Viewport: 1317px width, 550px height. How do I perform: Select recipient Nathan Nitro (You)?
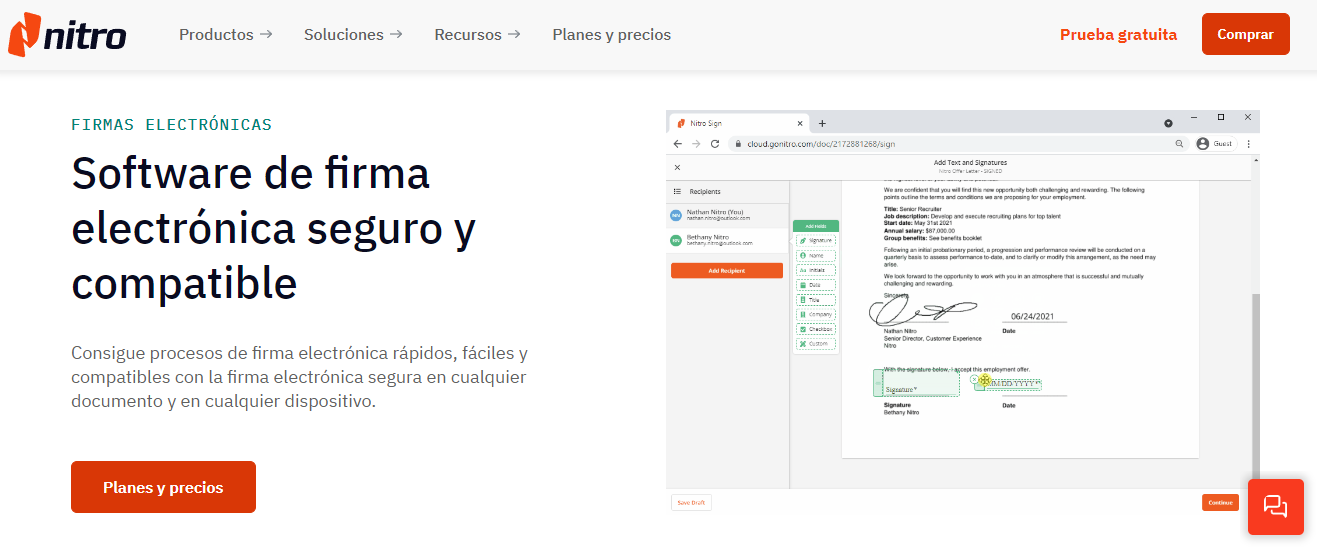tap(728, 214)
